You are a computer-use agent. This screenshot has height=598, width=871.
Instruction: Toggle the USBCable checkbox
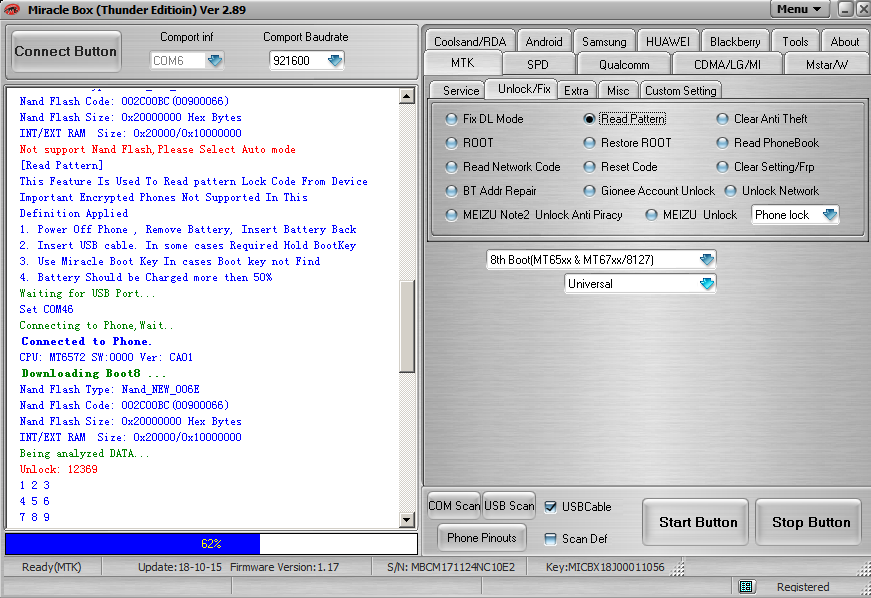pyautogui.click(x=550, y=506)
